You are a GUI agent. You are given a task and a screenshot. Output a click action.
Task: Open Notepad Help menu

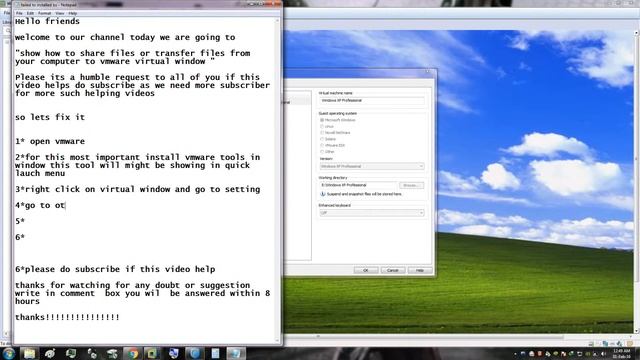[73, 13]
